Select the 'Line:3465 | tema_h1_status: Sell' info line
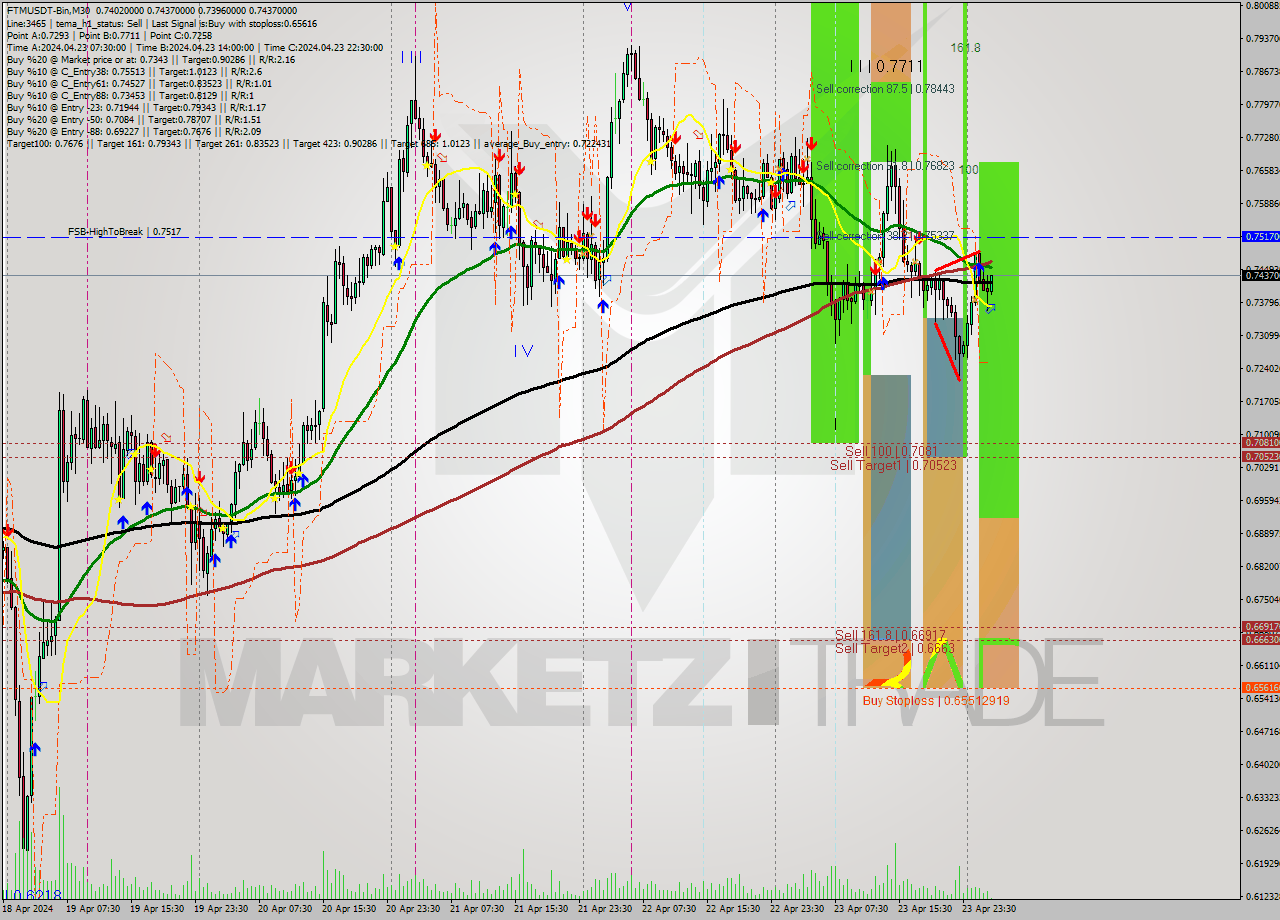The height and width of the screenshot is (920, 1280). click(x=162, y=23)
